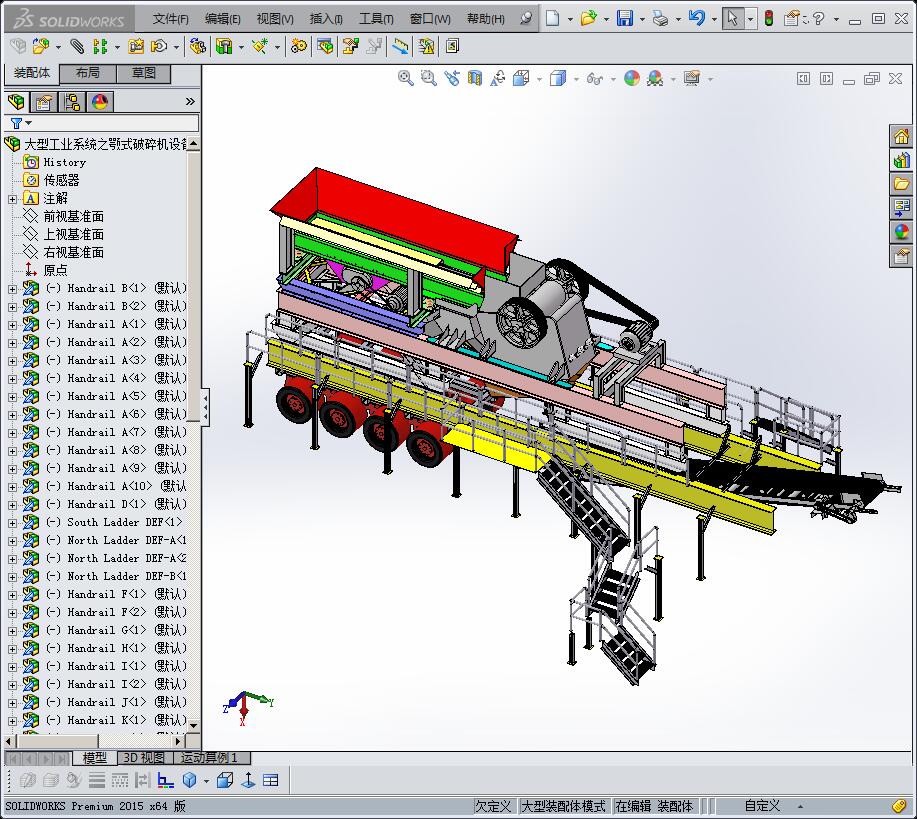This screenshot has width=917, height=819.
Task: Click the Dynamic Annotation Views icon
Action: tap(498, 78)
